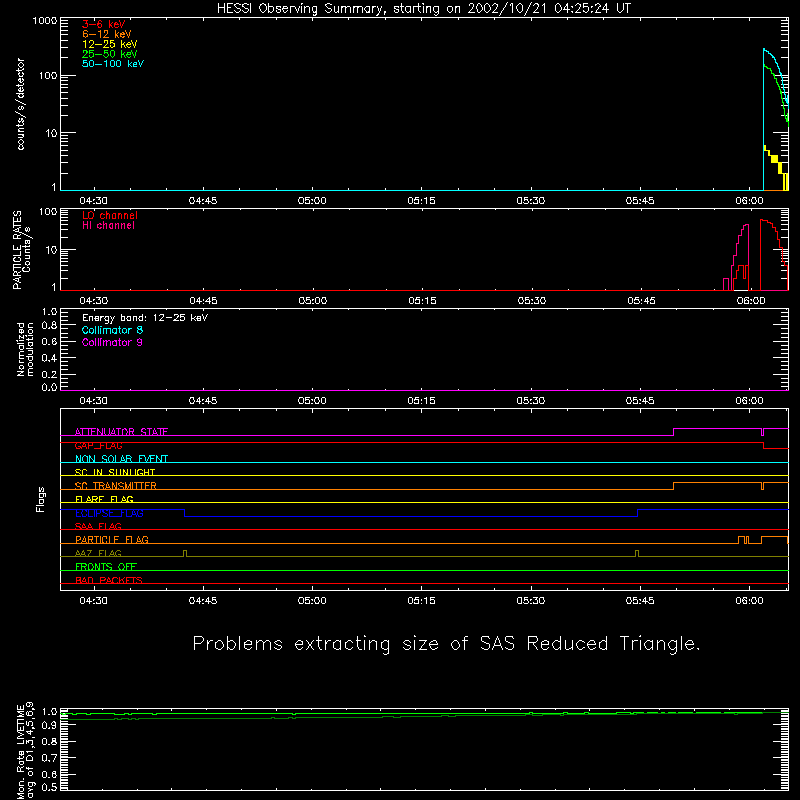Select the Collimator 8 legend label
800x800 pixels.
point(112,330)
